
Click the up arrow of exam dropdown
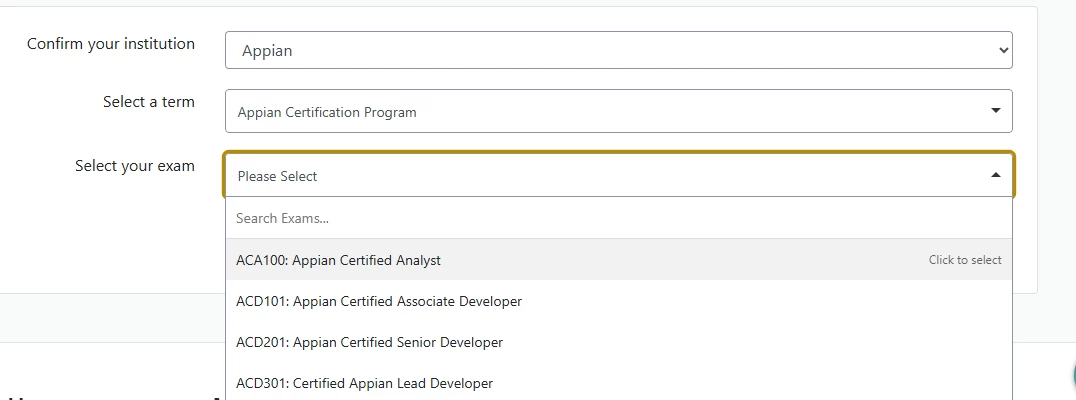point(996,175)
